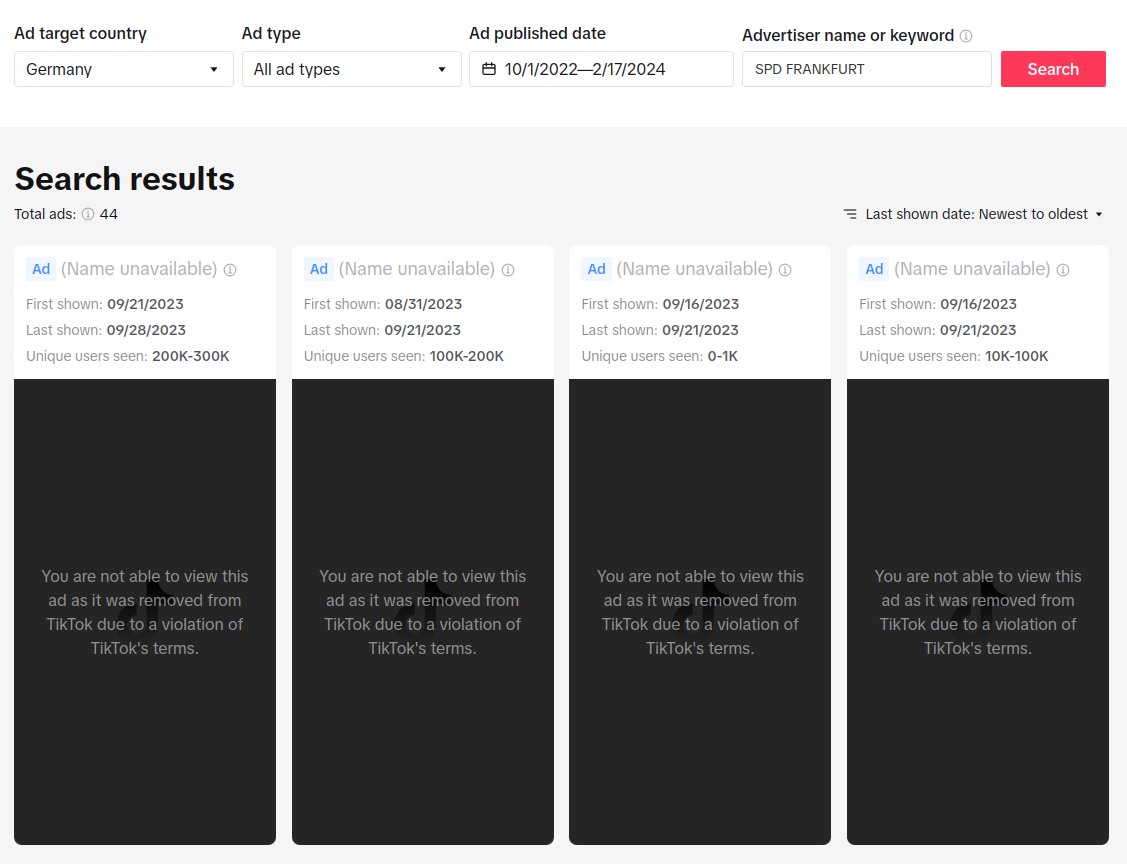The height and width of the screenshot is (864, 1127).
Task: Open removed ad first shown 09/21/2023
Action: [145, 611]
